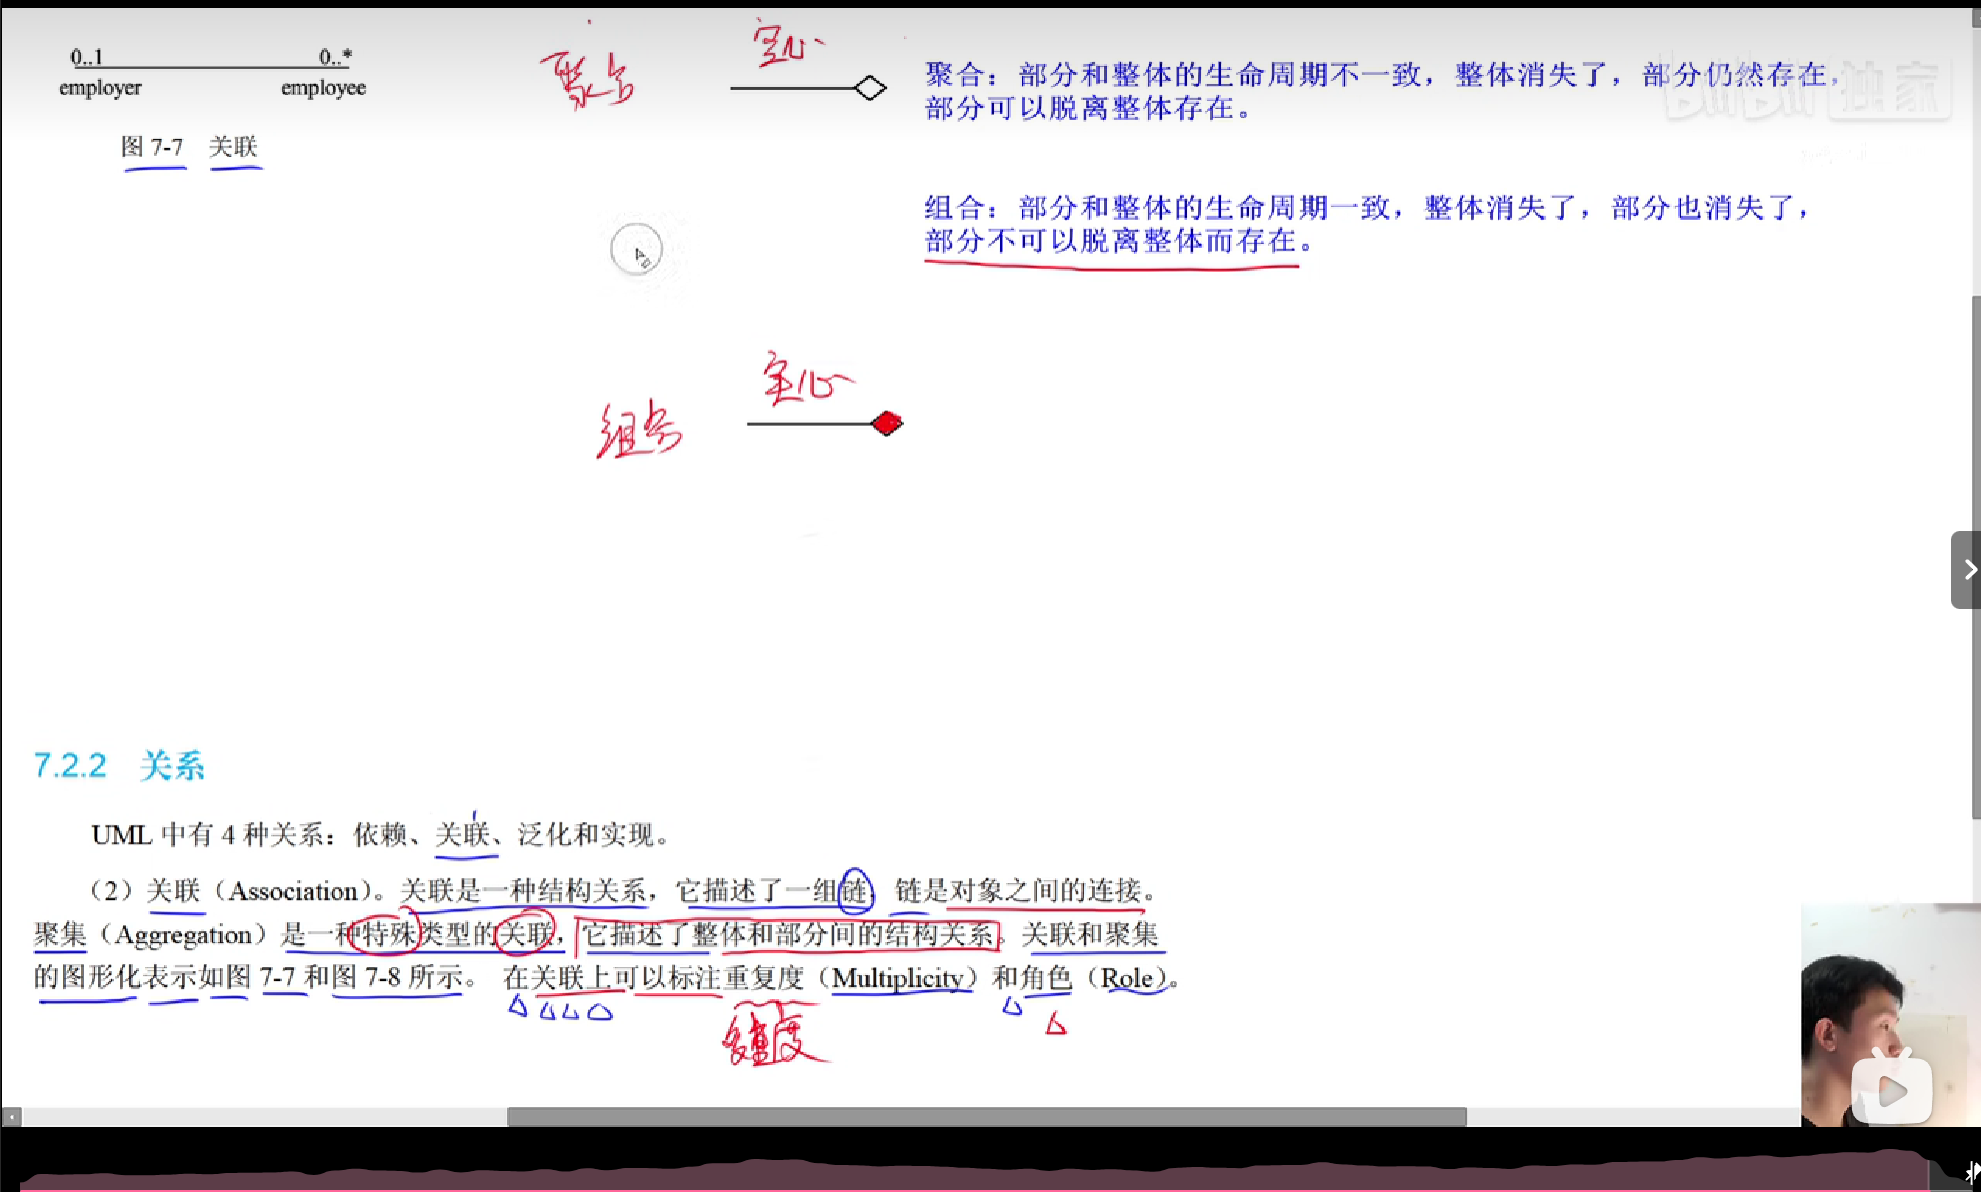Click the circular cursor highlight indicator
This screenshot has width=1981, height=1192.
tap(636, 250)
